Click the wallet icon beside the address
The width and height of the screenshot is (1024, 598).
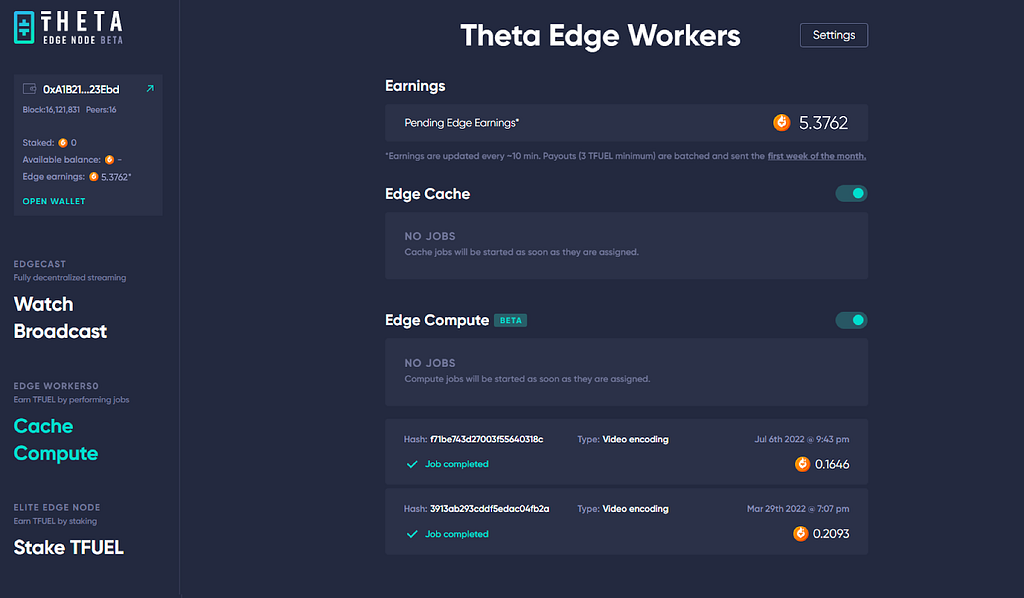tap(30, 89)
